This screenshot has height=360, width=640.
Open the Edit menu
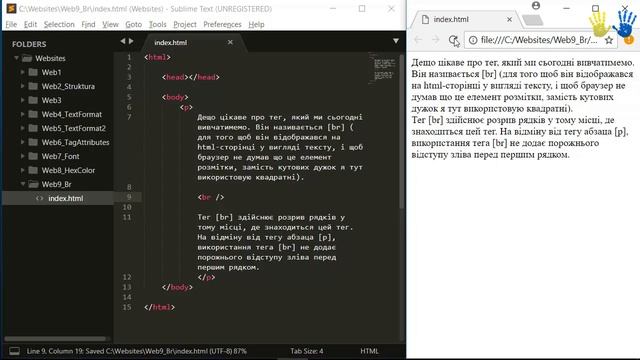[30, 24]
